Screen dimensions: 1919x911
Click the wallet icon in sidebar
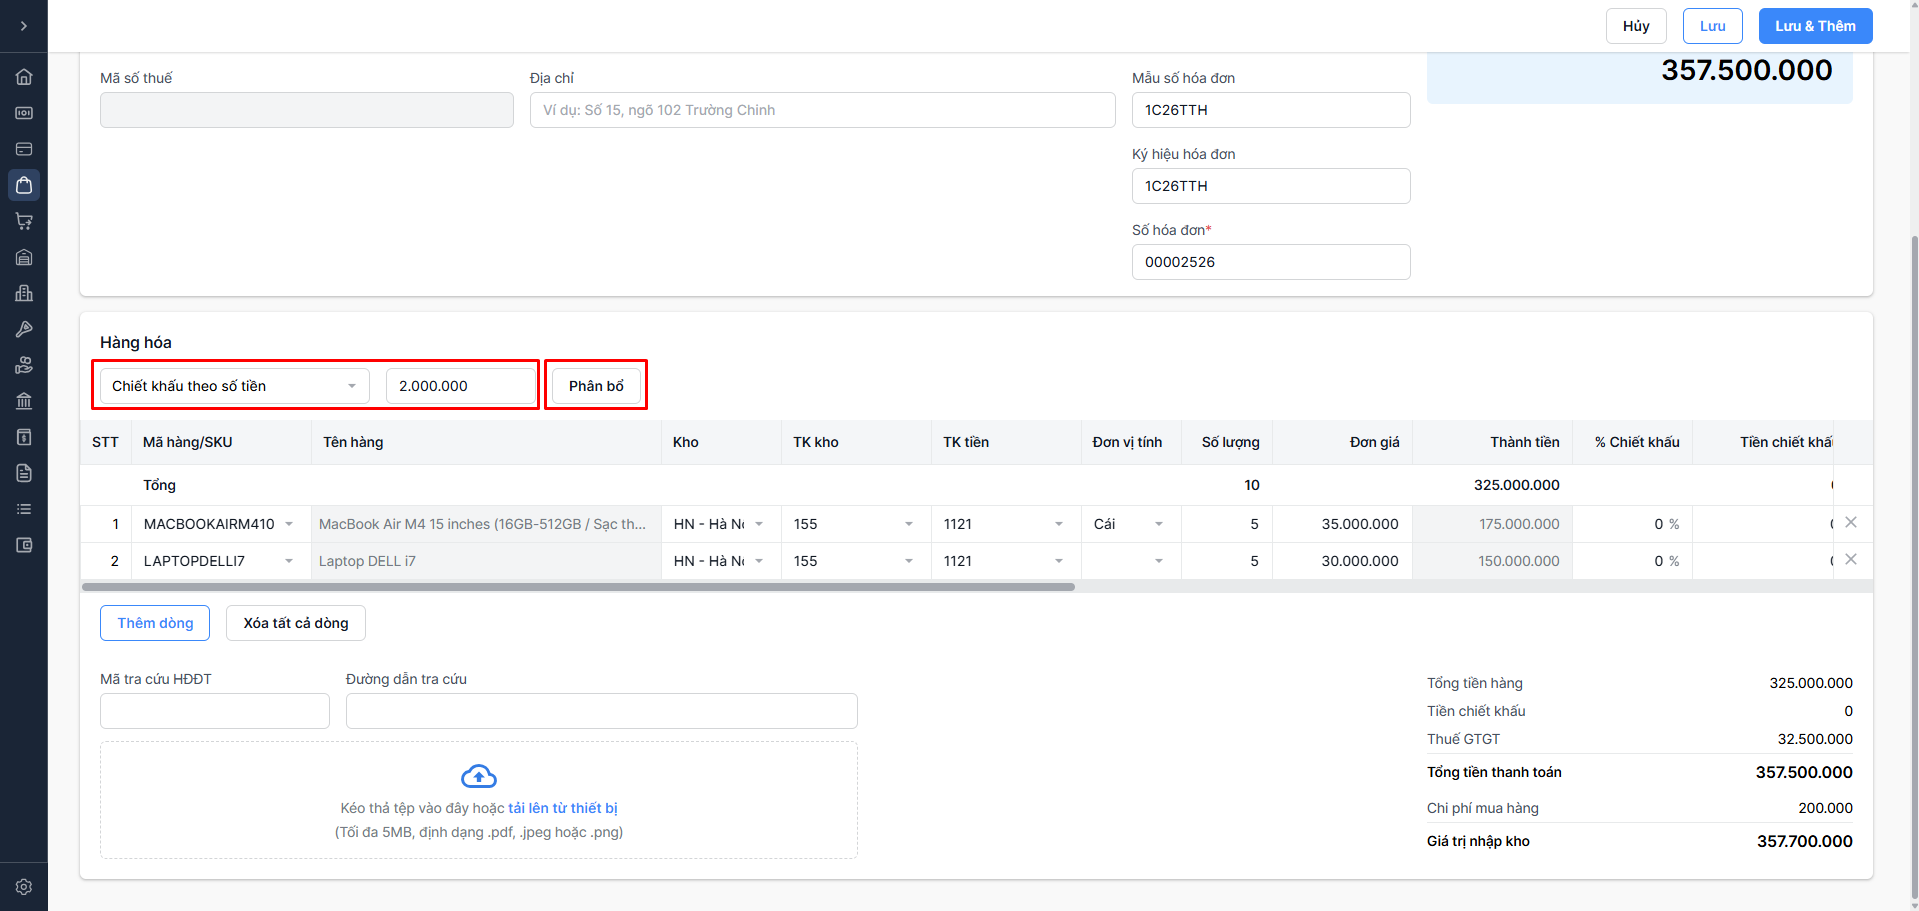pos(24,545)
